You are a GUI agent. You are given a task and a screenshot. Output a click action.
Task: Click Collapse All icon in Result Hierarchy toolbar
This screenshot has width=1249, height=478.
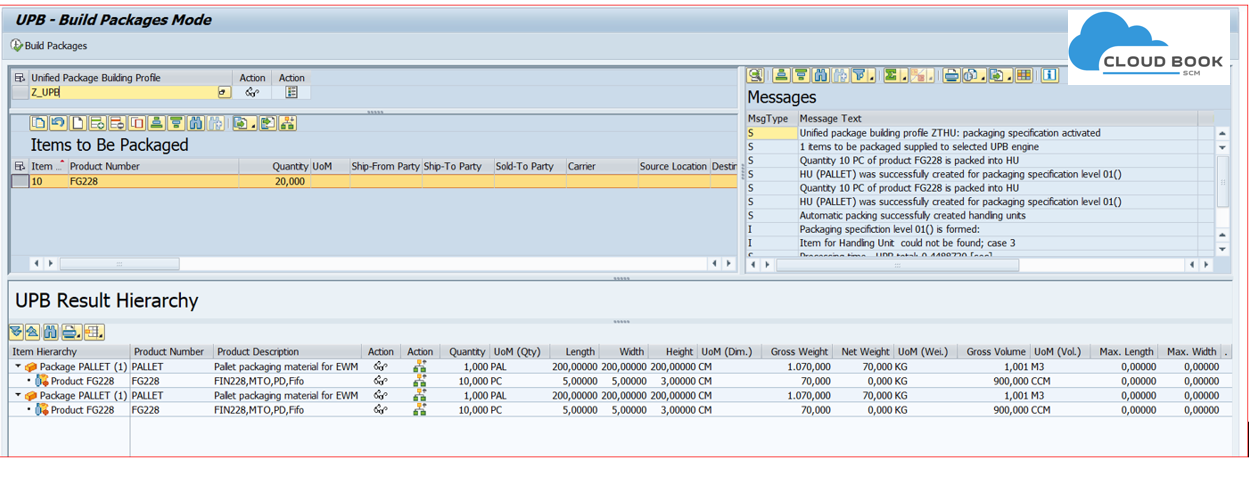click(x=33, y=332)
